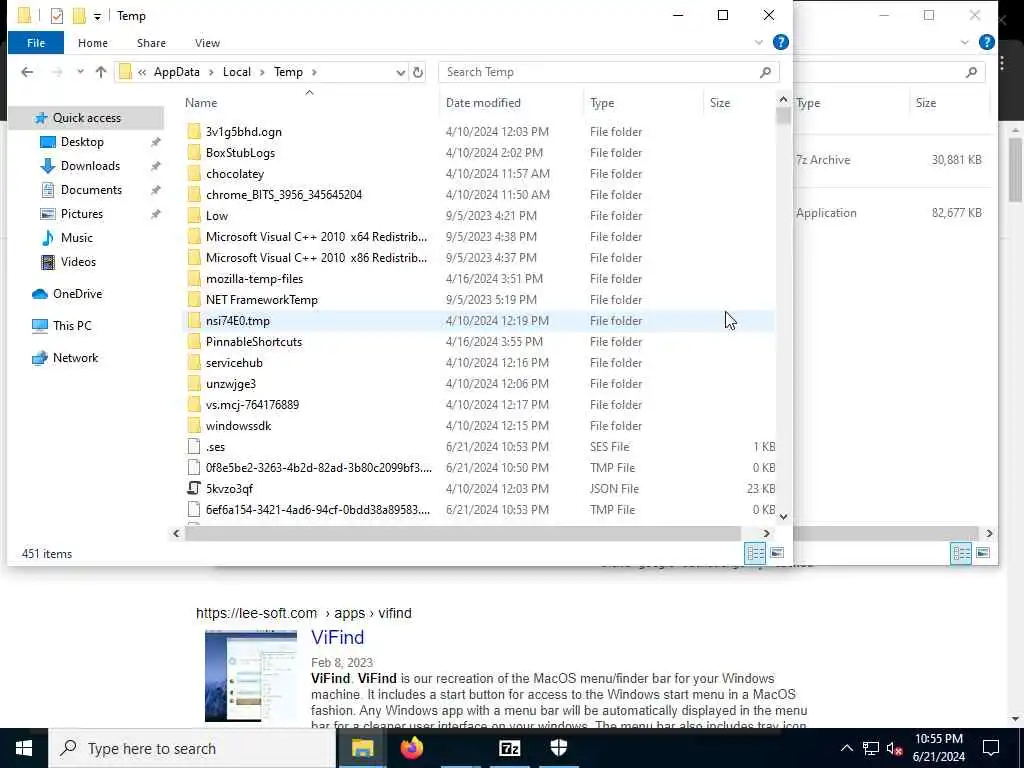This screenshot has height=768, width=1024.
Task: Select nsi74E0.tmp folder icon
Action: click(x=194, y=321)
